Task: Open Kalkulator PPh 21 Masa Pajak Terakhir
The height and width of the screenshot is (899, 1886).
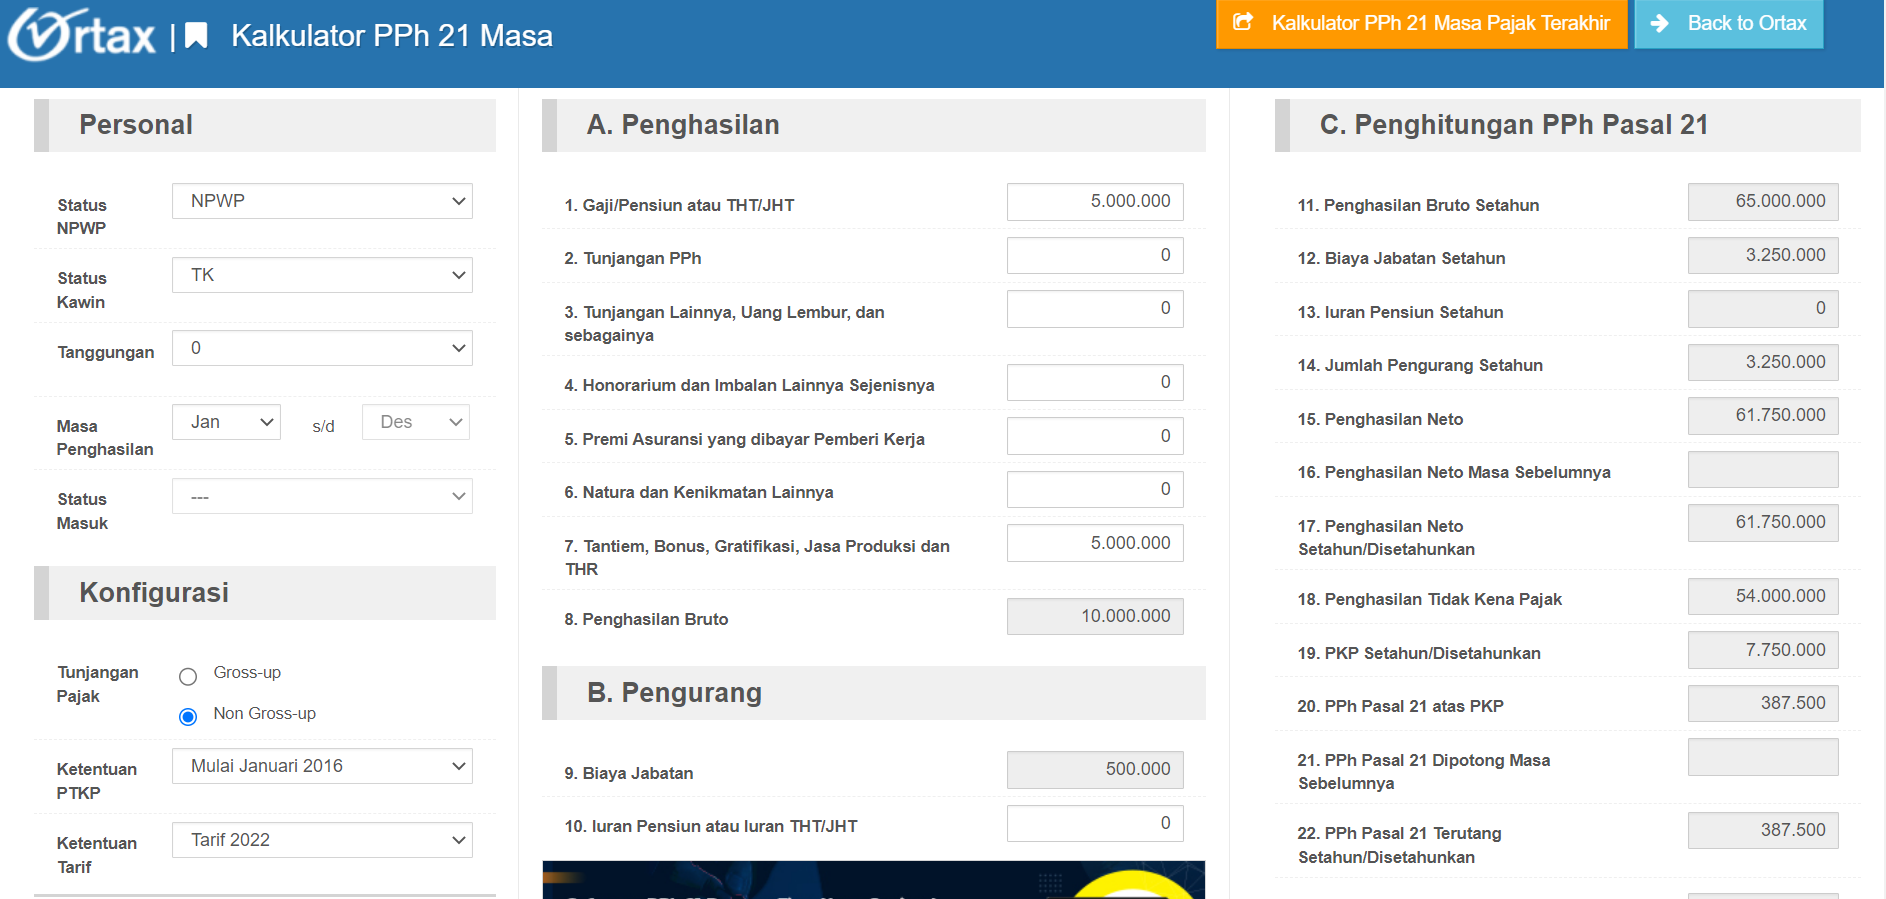Action: coord(1422,23)
